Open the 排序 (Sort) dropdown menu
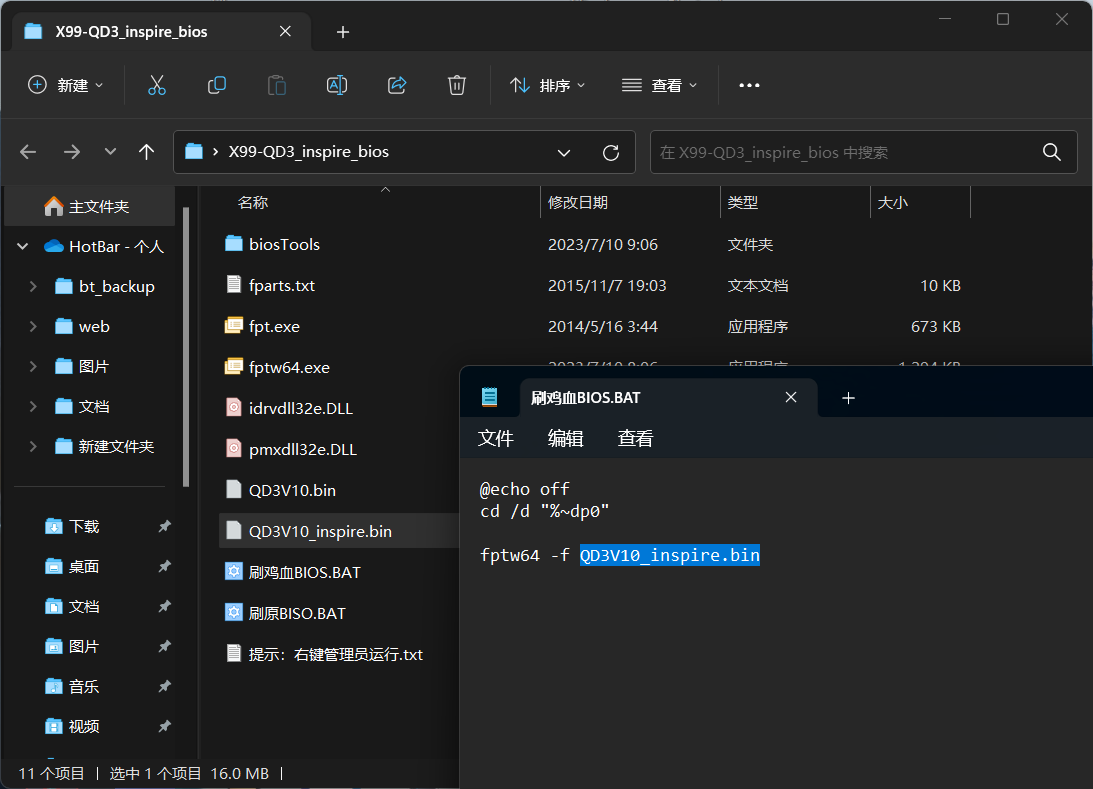Image resolution: width=1093 pixels, height=789 pixels. tap(548, 85)
